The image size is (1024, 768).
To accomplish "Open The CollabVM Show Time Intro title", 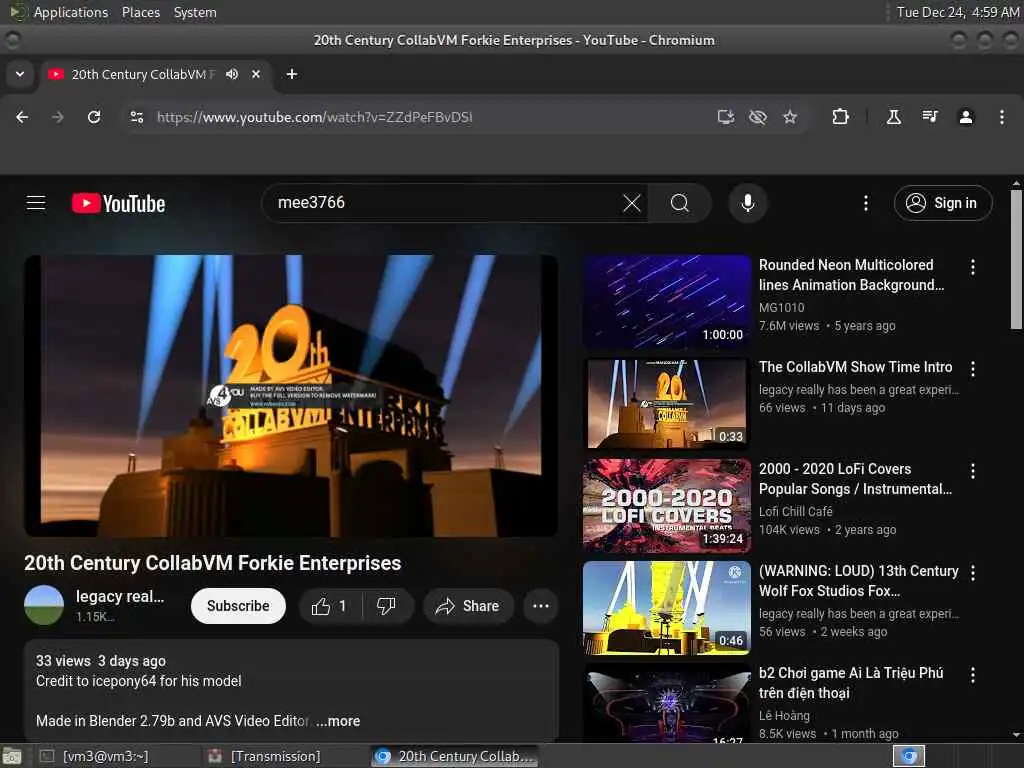I will pyautogui.click(x=856, y=367).
